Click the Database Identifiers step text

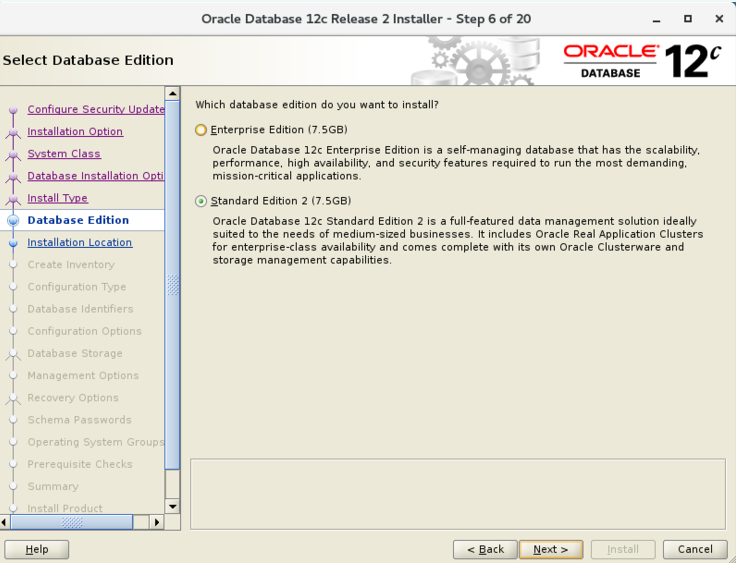point(80,309)
